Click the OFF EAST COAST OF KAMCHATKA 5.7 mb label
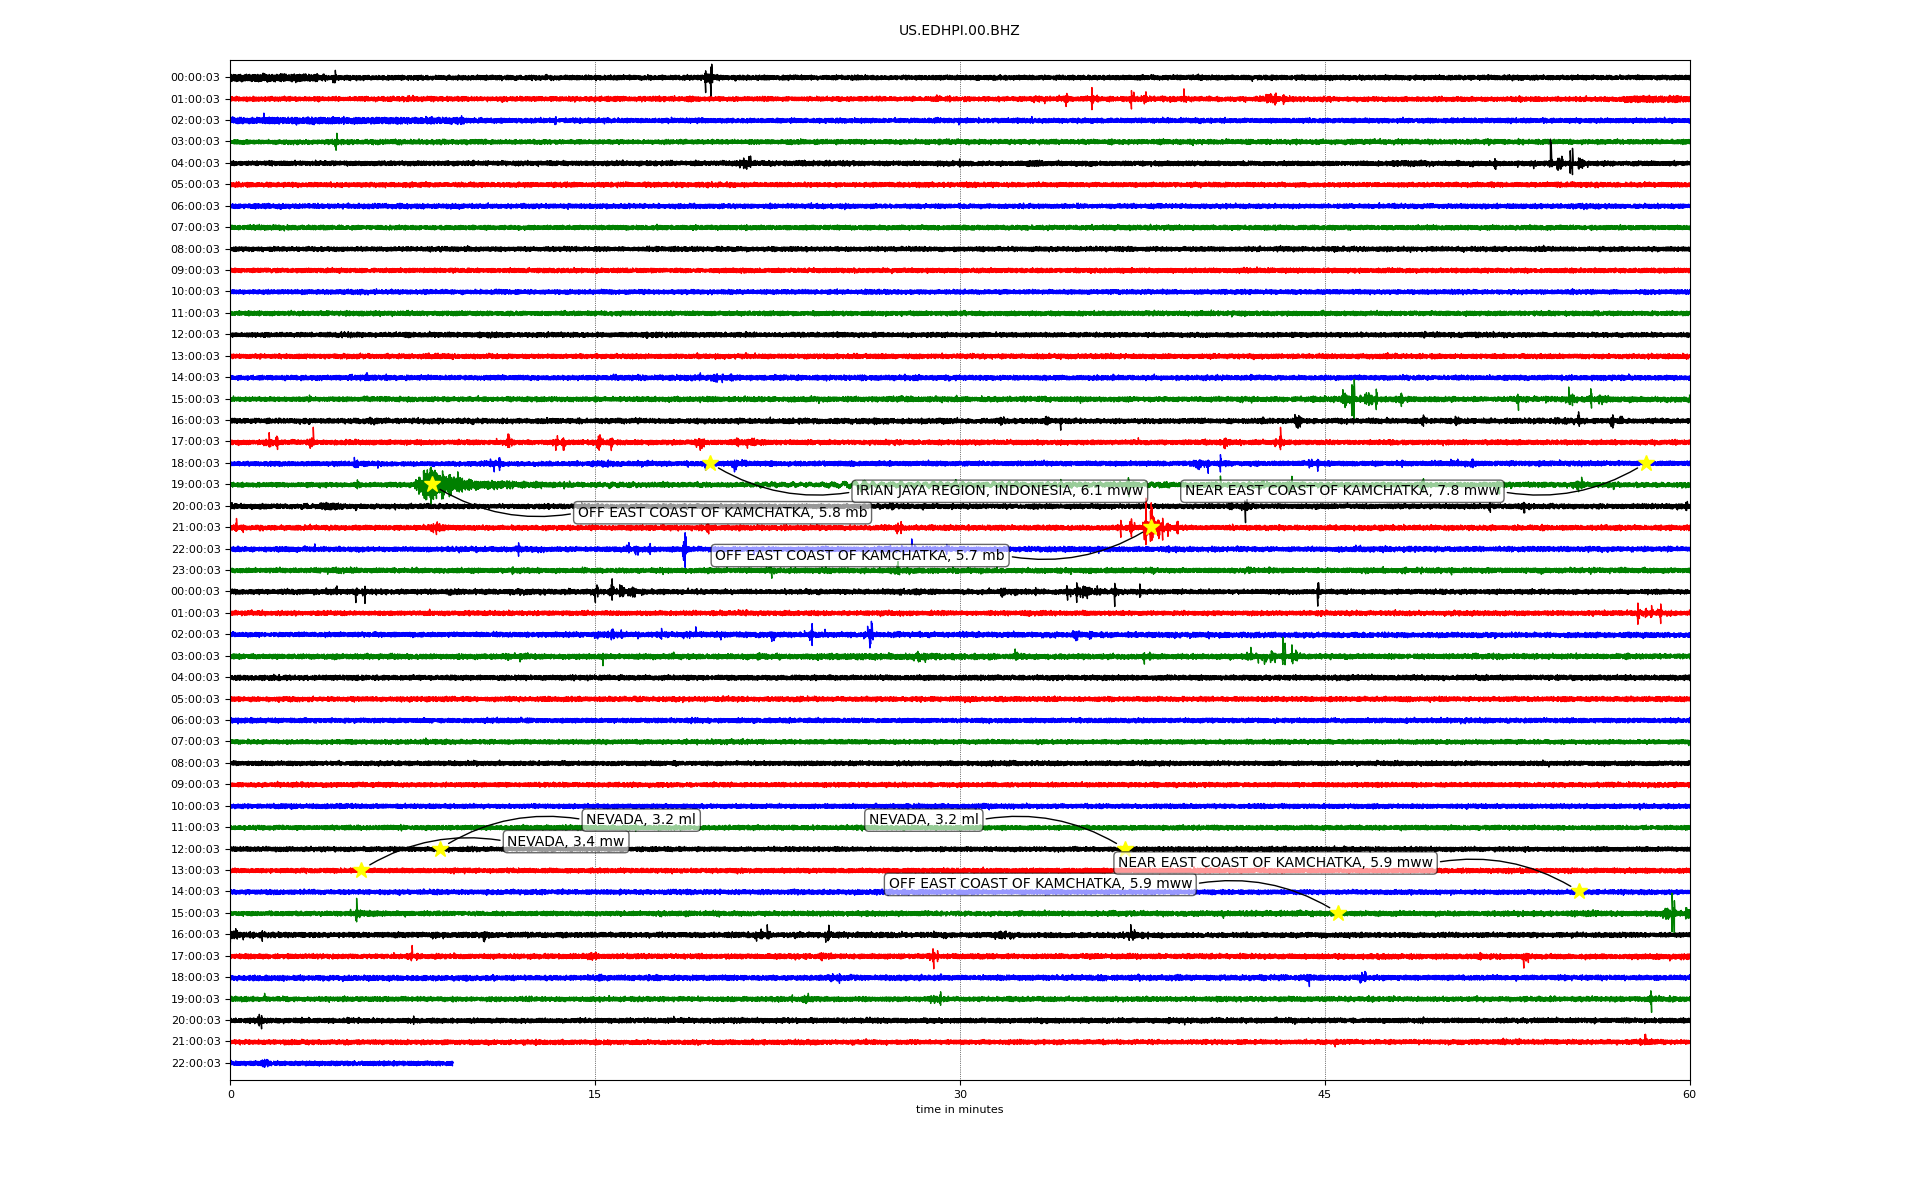This screenshot has width=1920, height=1200. (859, 556)
